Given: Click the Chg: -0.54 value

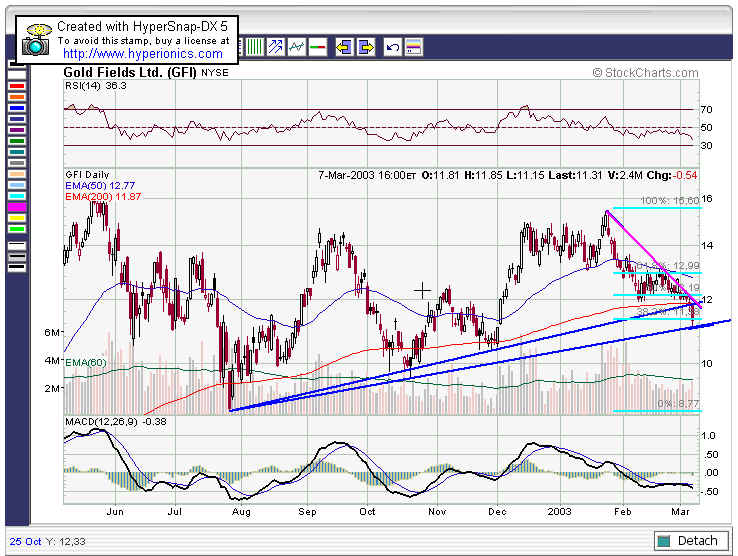Looking at the screenshot, I should (x=672, y=175).
